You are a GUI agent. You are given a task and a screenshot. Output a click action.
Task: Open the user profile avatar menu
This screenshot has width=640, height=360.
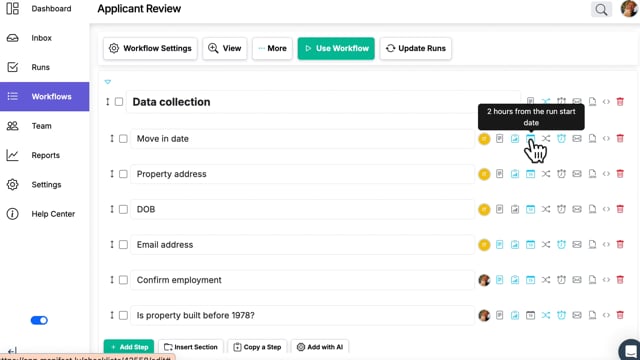[x=629, y=9]
